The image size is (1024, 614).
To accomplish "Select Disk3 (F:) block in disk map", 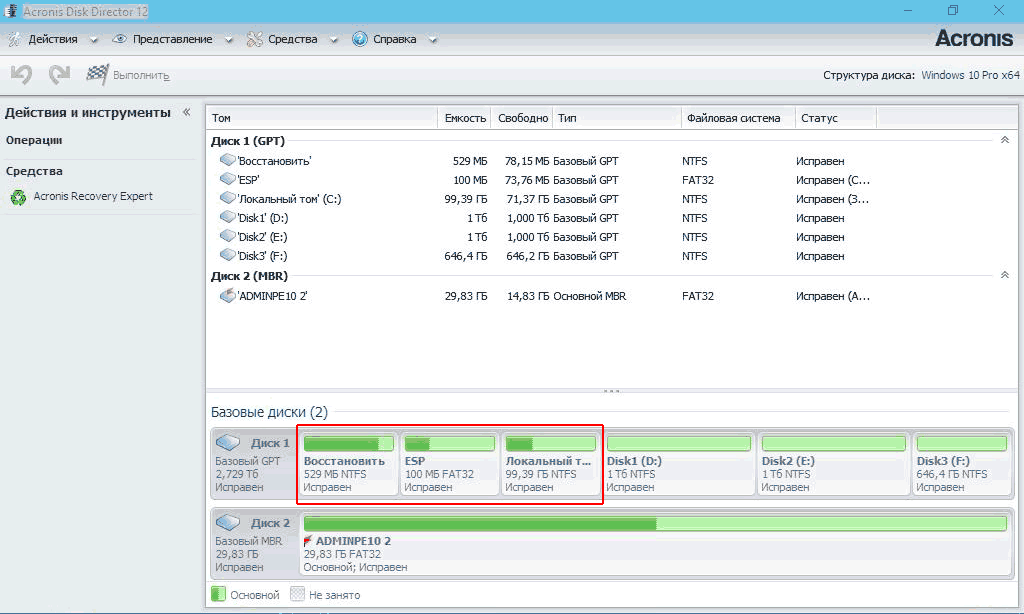I will (962, 464).
